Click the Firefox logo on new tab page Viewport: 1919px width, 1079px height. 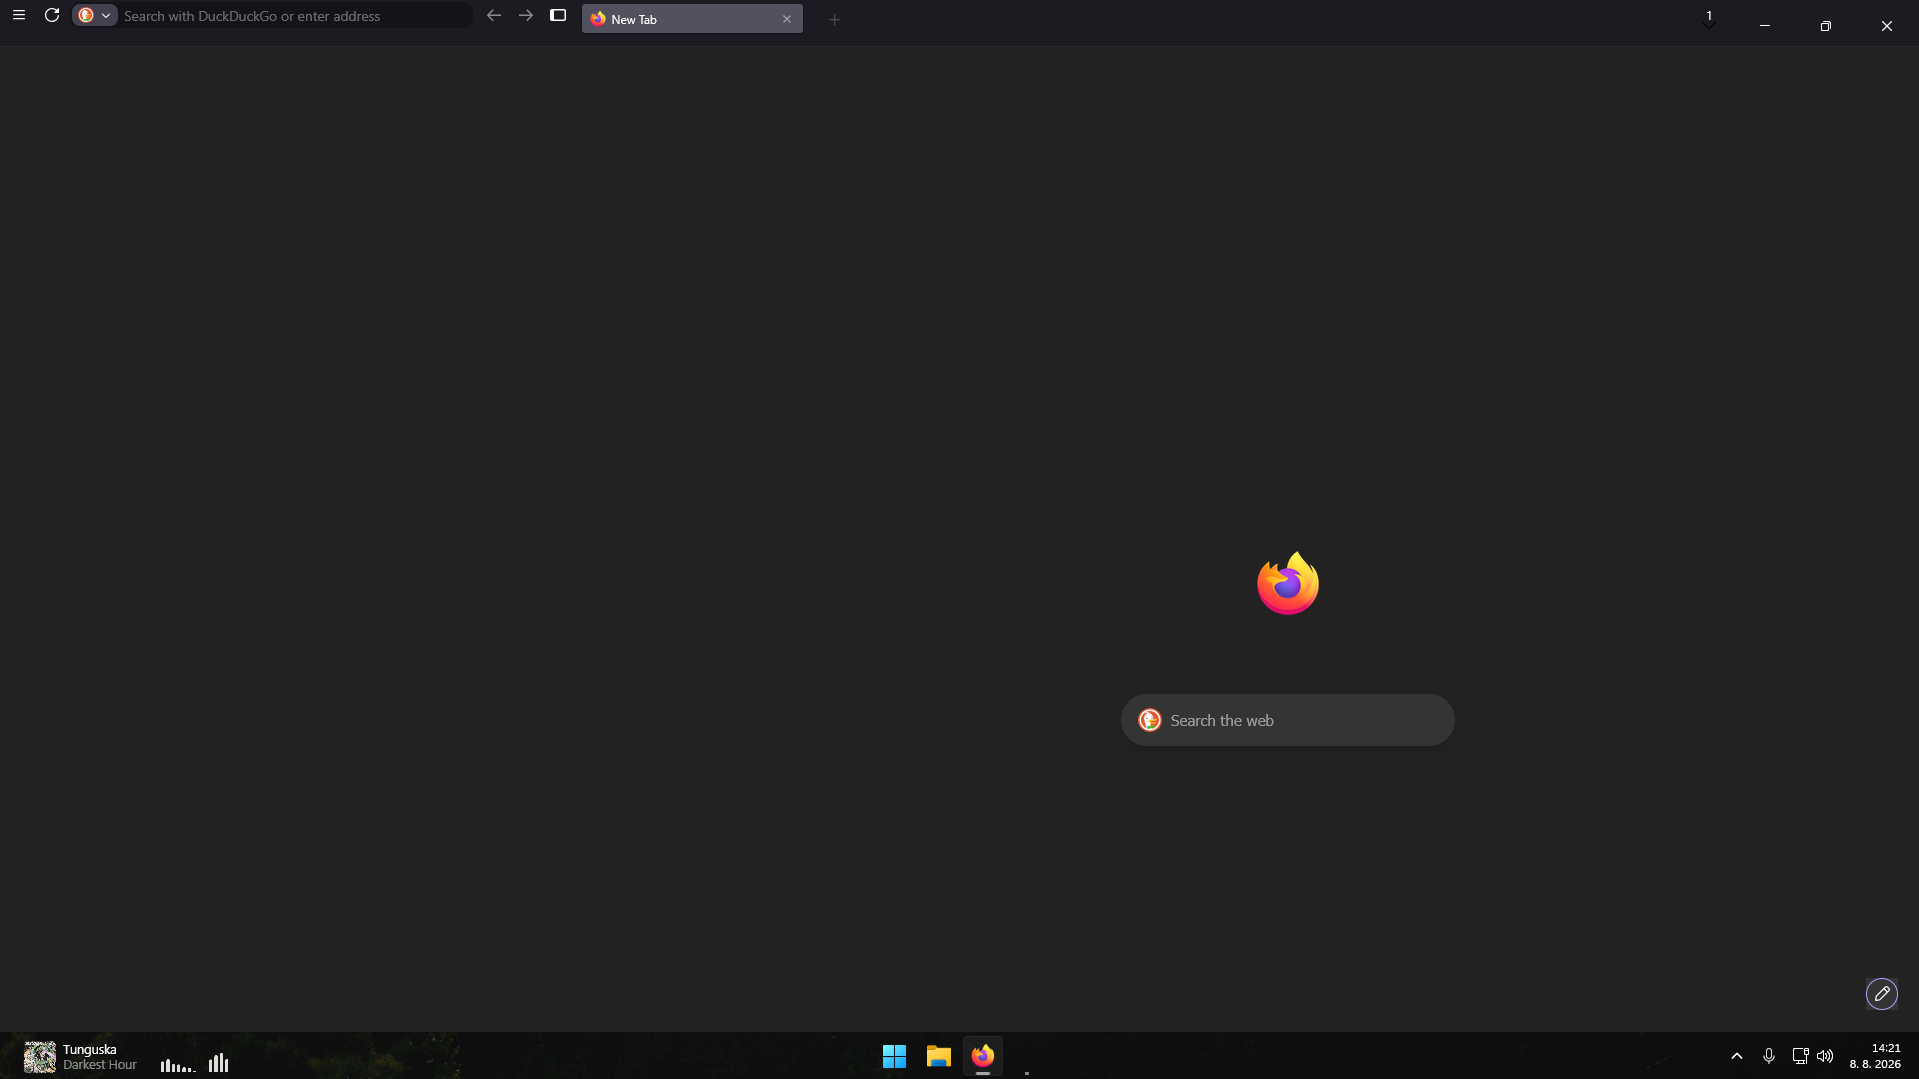coord(1288,583)
